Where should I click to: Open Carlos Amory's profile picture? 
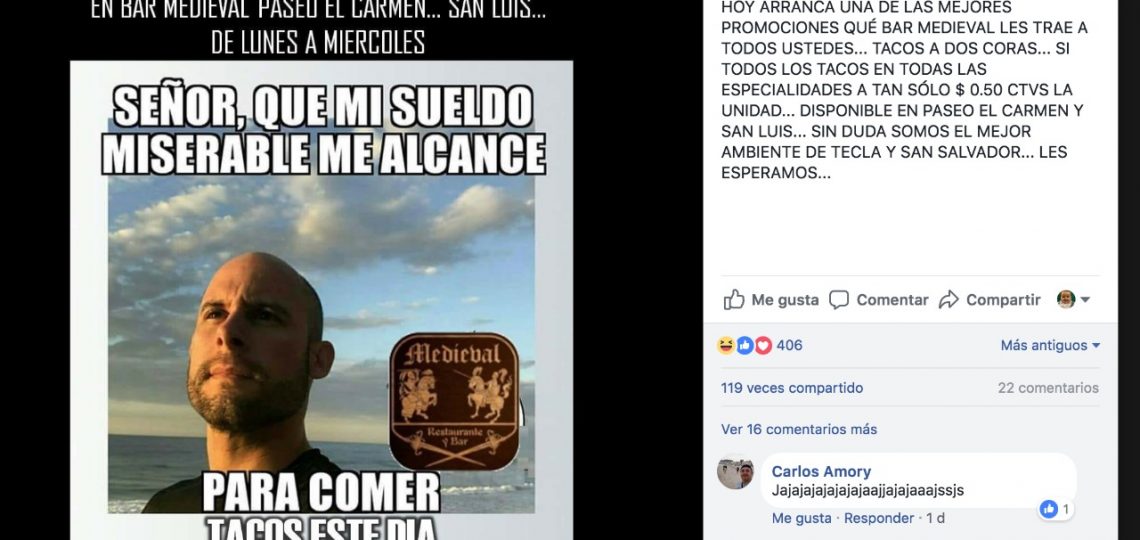pyautogui.click(x=735, y=473)
